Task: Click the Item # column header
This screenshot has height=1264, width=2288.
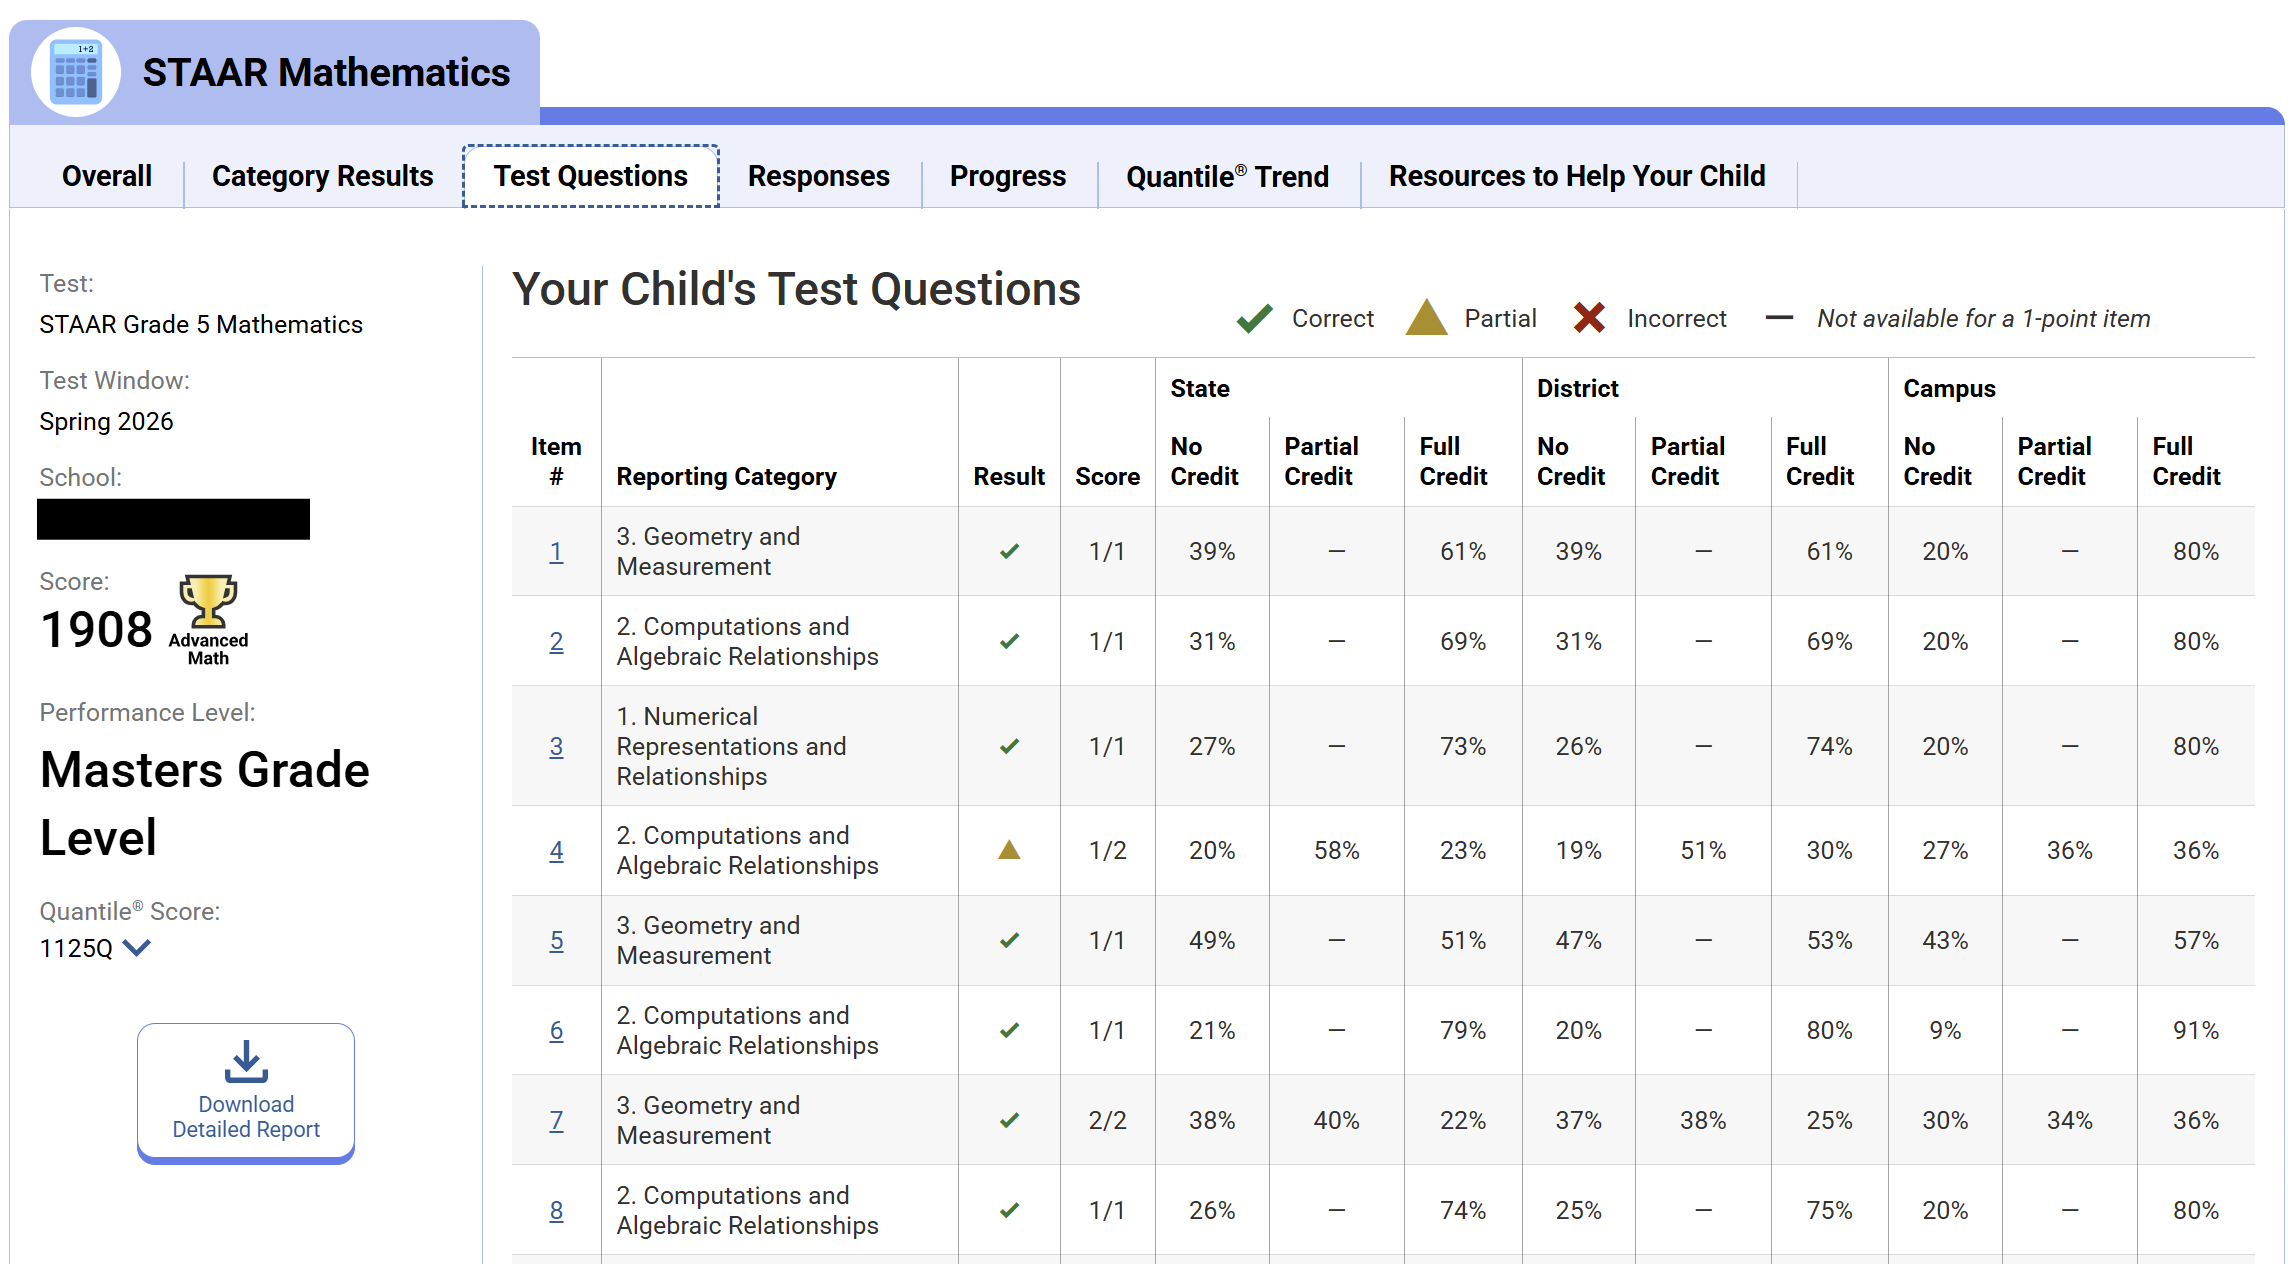Action: [556, 461]
